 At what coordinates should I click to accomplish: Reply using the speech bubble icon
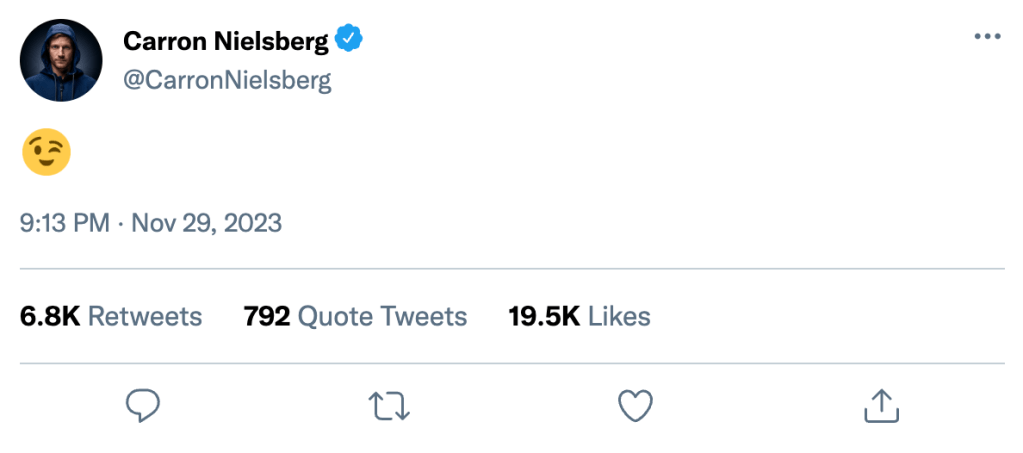[143, 405]
